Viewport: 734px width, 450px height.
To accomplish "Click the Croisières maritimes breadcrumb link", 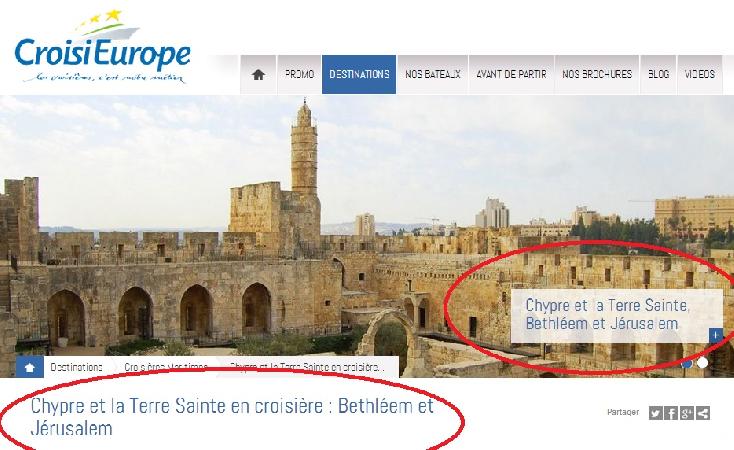I will [166, 368].
